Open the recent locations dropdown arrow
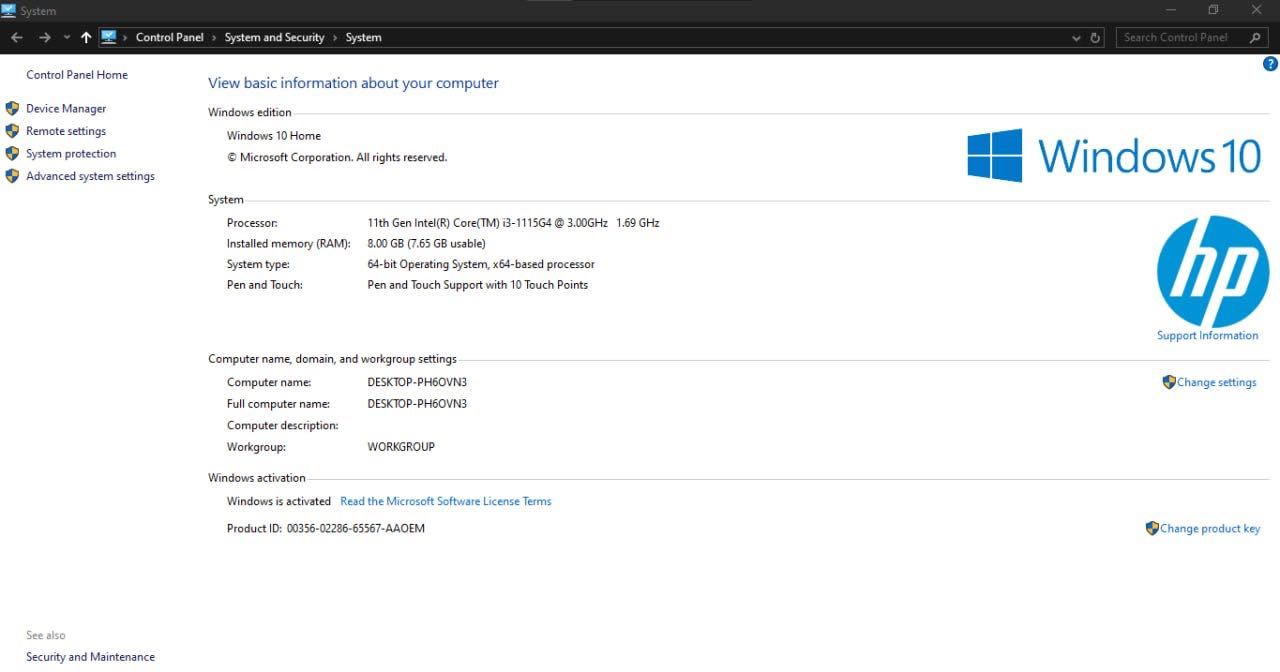 click(x=67, y=38)
